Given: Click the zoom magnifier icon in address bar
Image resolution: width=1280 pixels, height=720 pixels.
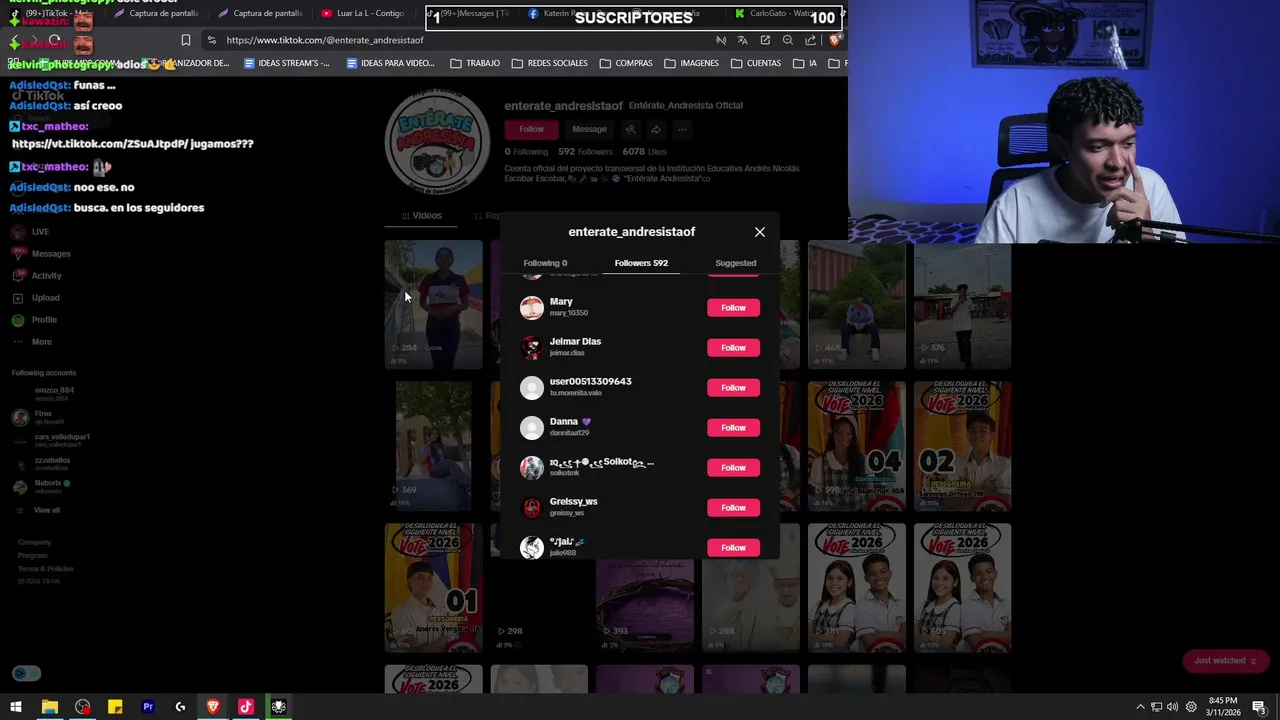Looking at the screenshot, I should (x=788, y=40).
